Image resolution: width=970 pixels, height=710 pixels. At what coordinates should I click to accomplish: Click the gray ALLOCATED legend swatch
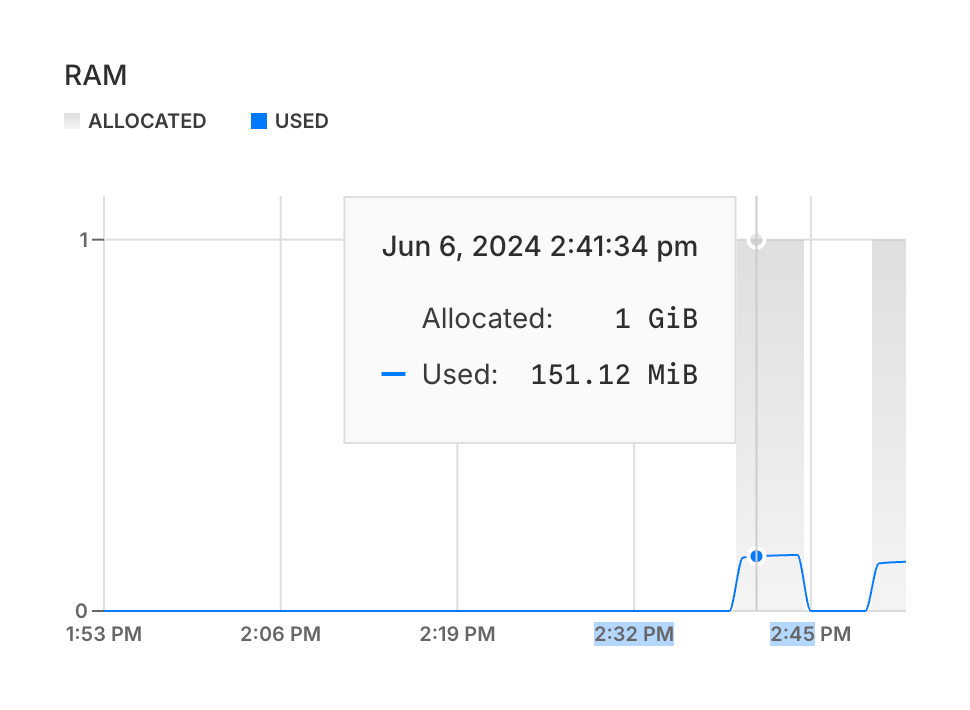[x=71, y=121]
